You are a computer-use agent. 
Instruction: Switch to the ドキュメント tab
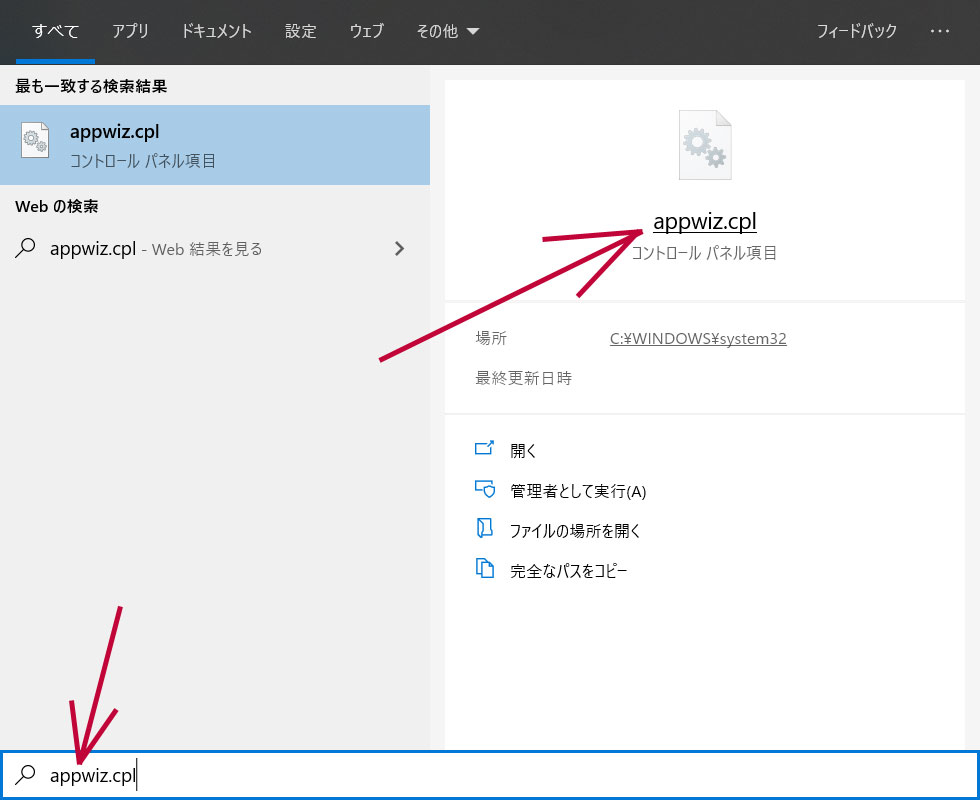point(216,31)
